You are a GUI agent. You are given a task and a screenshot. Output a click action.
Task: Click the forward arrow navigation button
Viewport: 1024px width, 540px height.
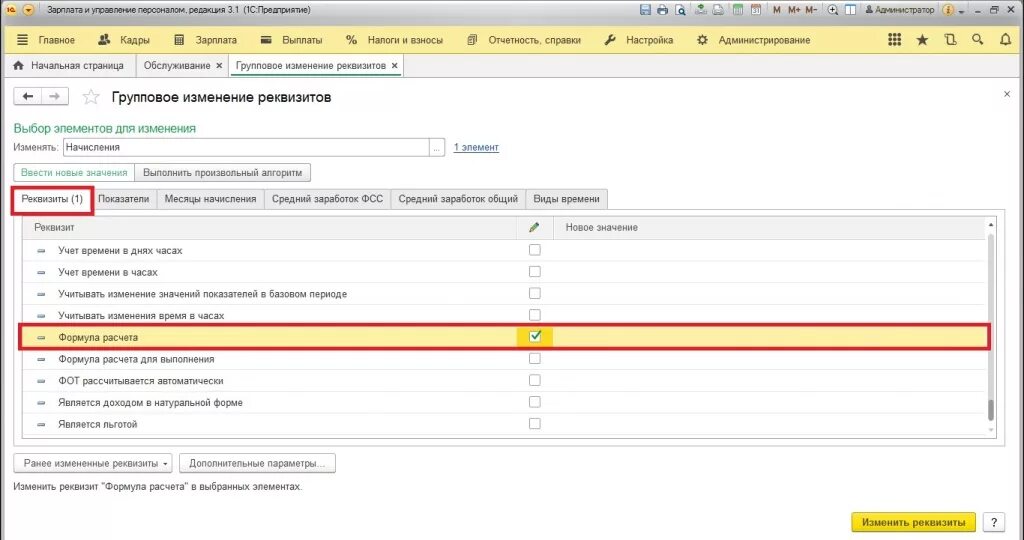pos(55,97)
